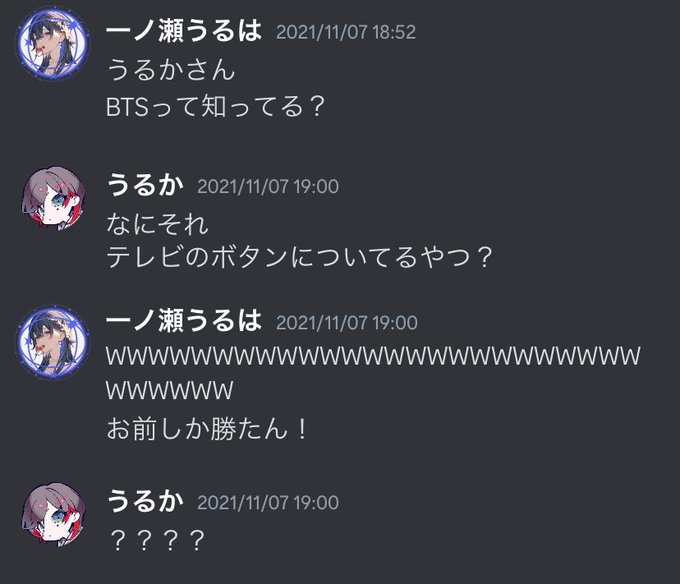
Task: Click the second, shorter line of 'wwwwww'
Action: coord(170,391)
